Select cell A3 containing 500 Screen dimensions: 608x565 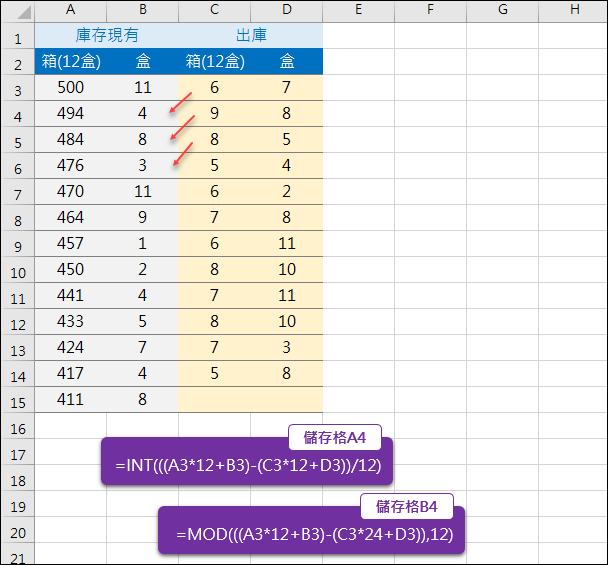pyautogui.click(x=71, y=87)
